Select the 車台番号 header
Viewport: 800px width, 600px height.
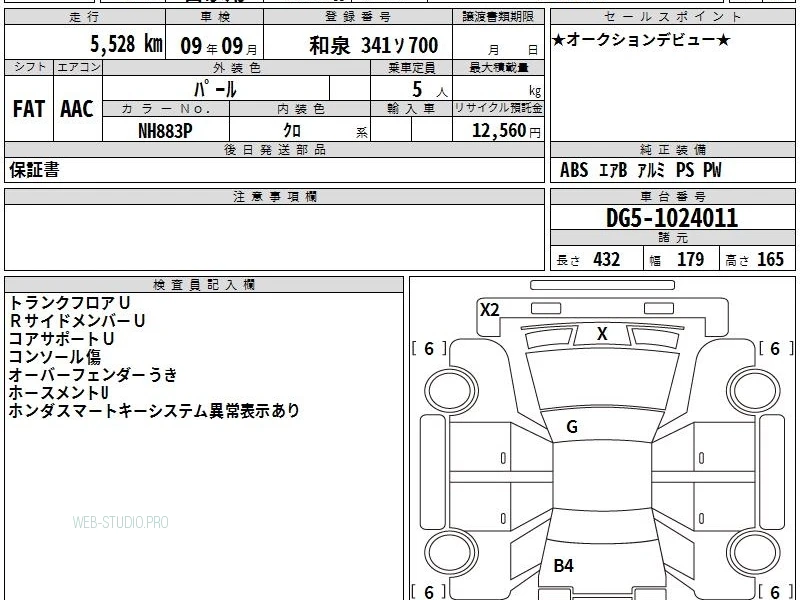pyautogui.click(x=673, y=196)
